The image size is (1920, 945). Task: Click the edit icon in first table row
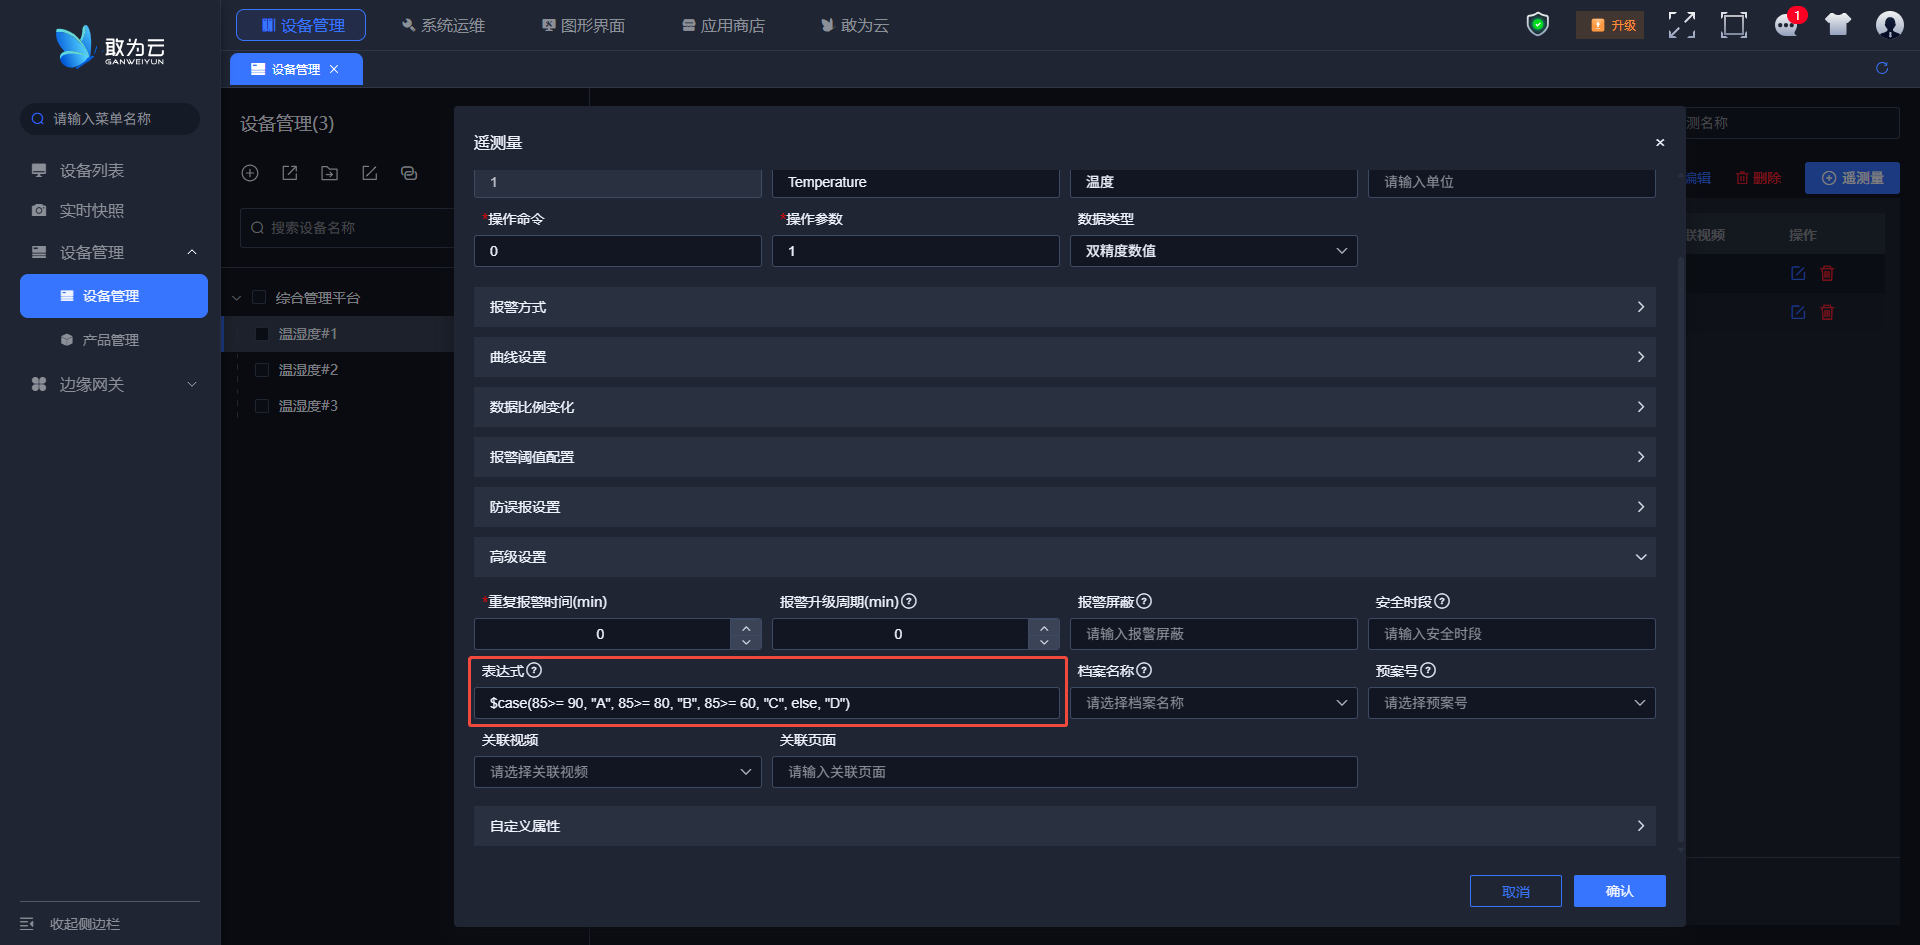(x=1798, y=273)
